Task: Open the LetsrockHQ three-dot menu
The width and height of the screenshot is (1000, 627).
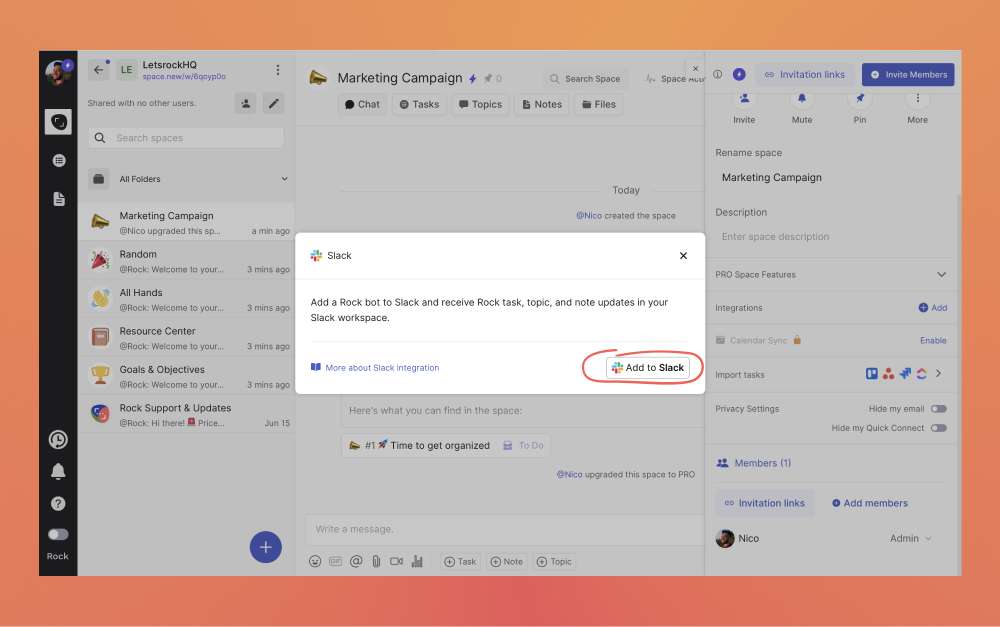Action: point(277,70)
